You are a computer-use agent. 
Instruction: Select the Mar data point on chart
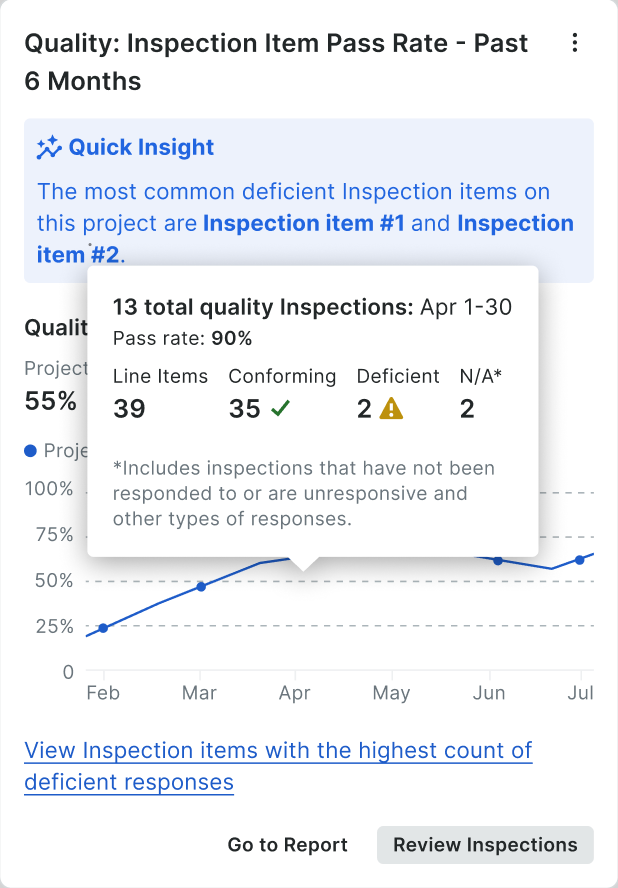[201, 587]
